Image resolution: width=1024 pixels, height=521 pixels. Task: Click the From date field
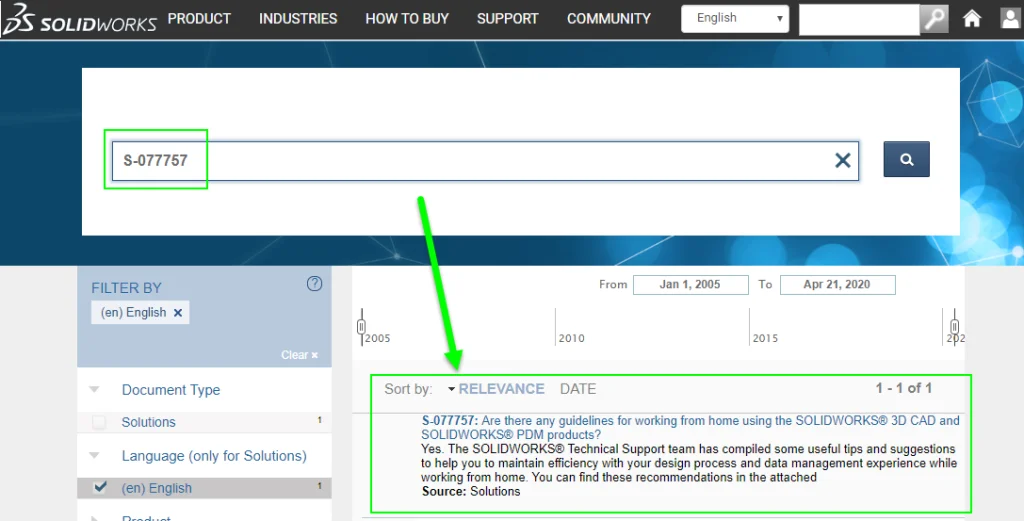click(690, 285)
